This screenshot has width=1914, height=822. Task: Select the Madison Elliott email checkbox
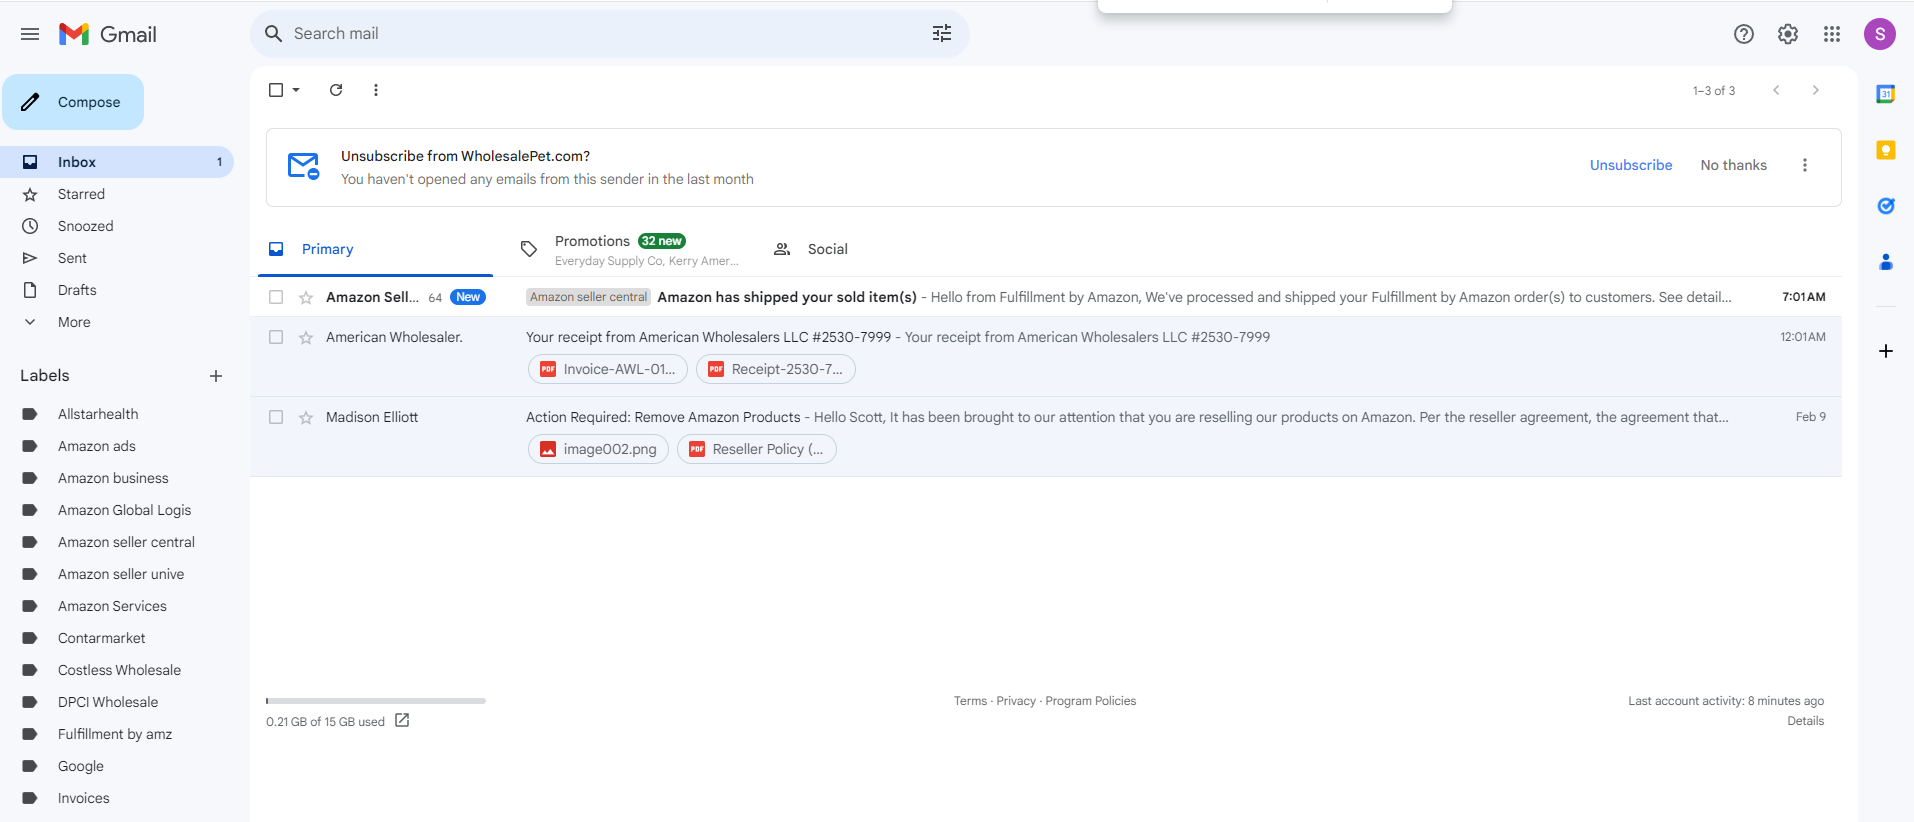(276, 417)
